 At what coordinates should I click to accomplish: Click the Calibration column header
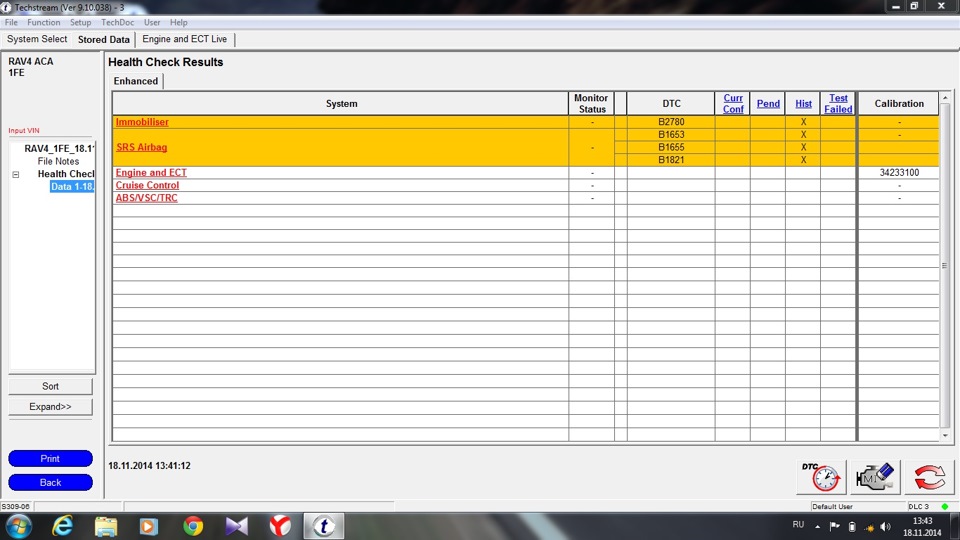point(899,103)
